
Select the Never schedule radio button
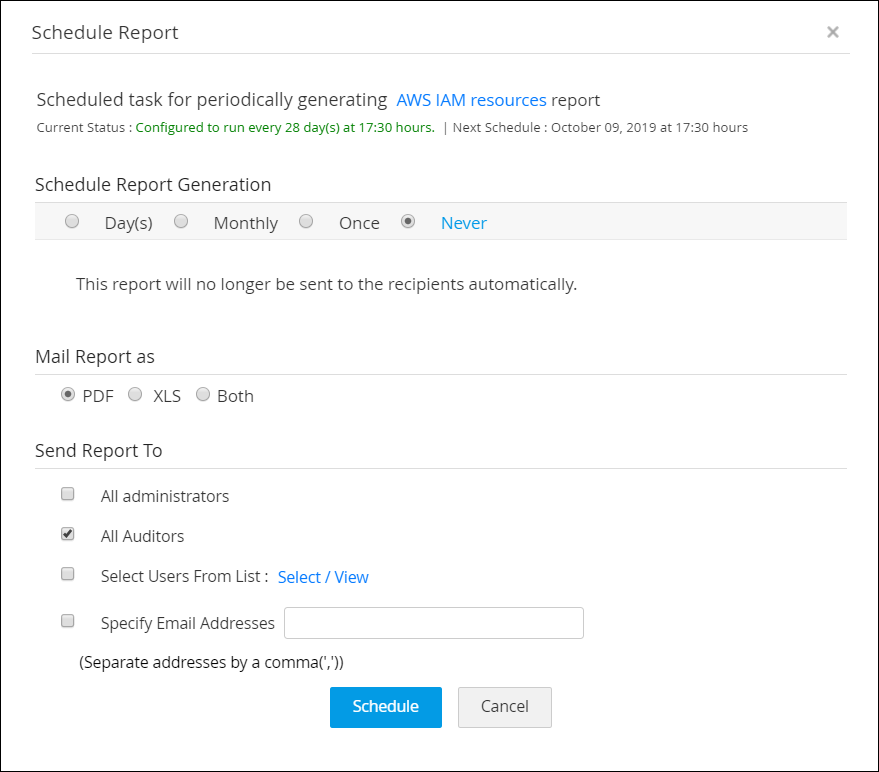tap(408, 222)
